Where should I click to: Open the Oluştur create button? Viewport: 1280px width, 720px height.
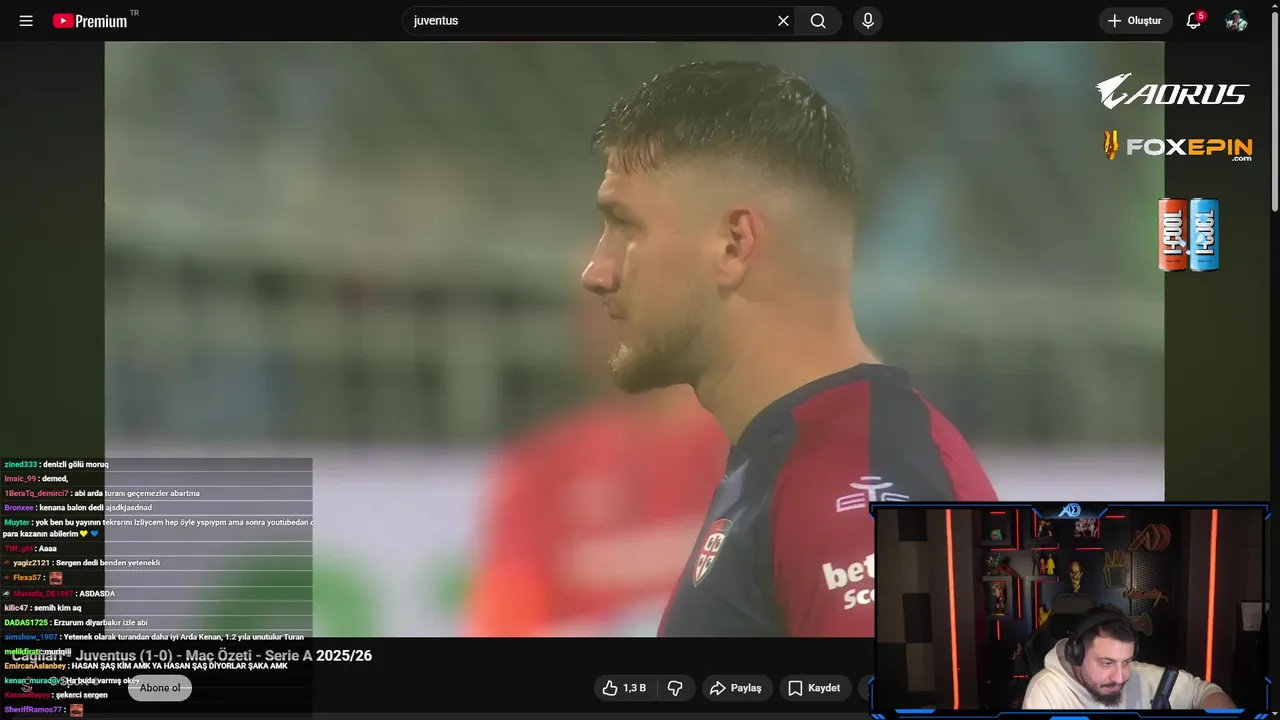pyautogui.click(x=1135, y=21)
